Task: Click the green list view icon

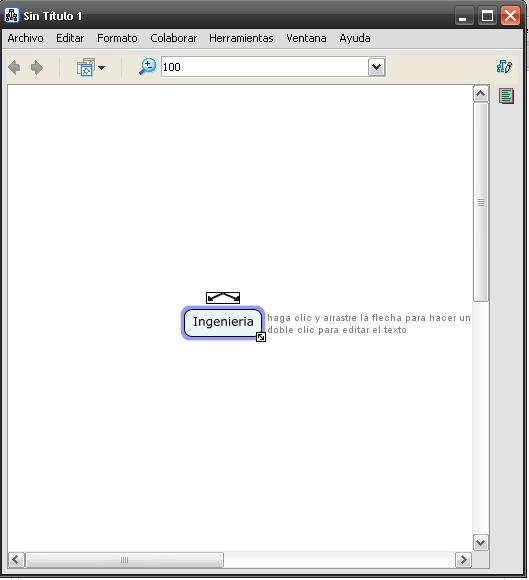Action: tap(506, 96)
